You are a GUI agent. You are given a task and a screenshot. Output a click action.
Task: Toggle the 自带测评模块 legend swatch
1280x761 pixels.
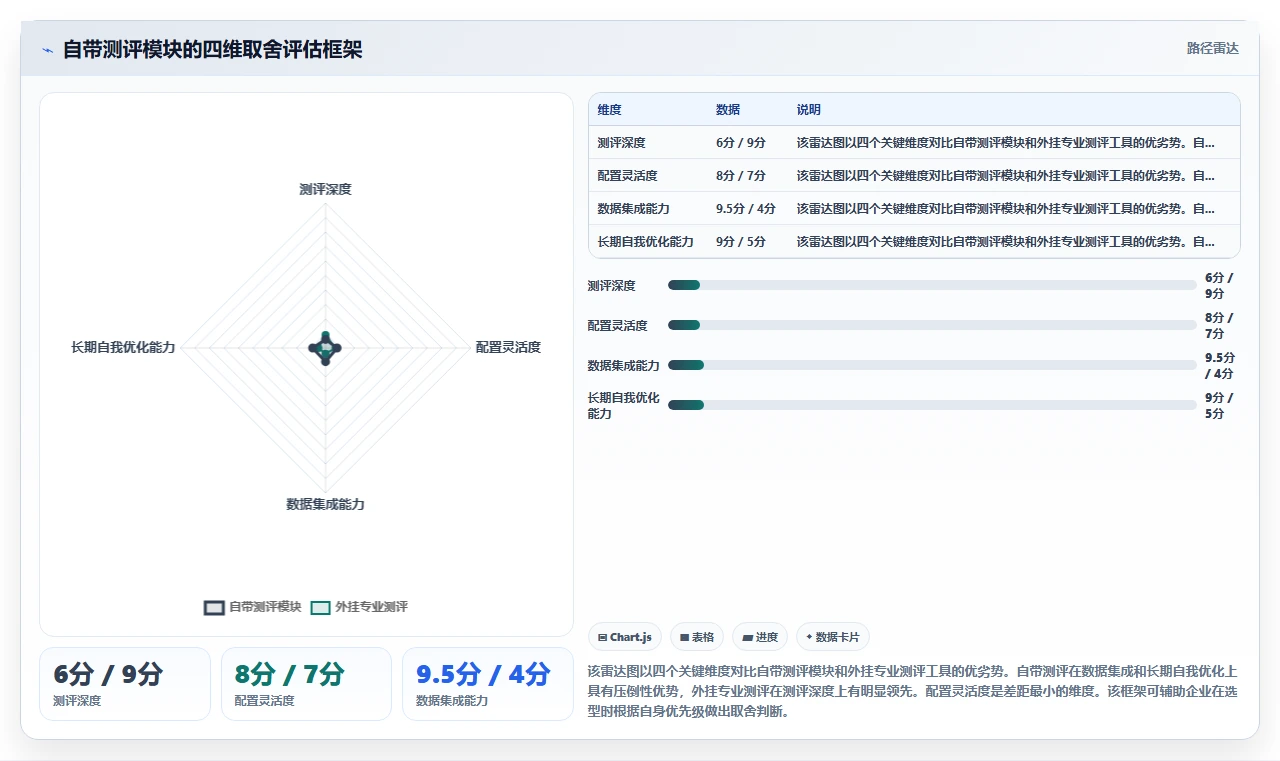pos(214,607)
